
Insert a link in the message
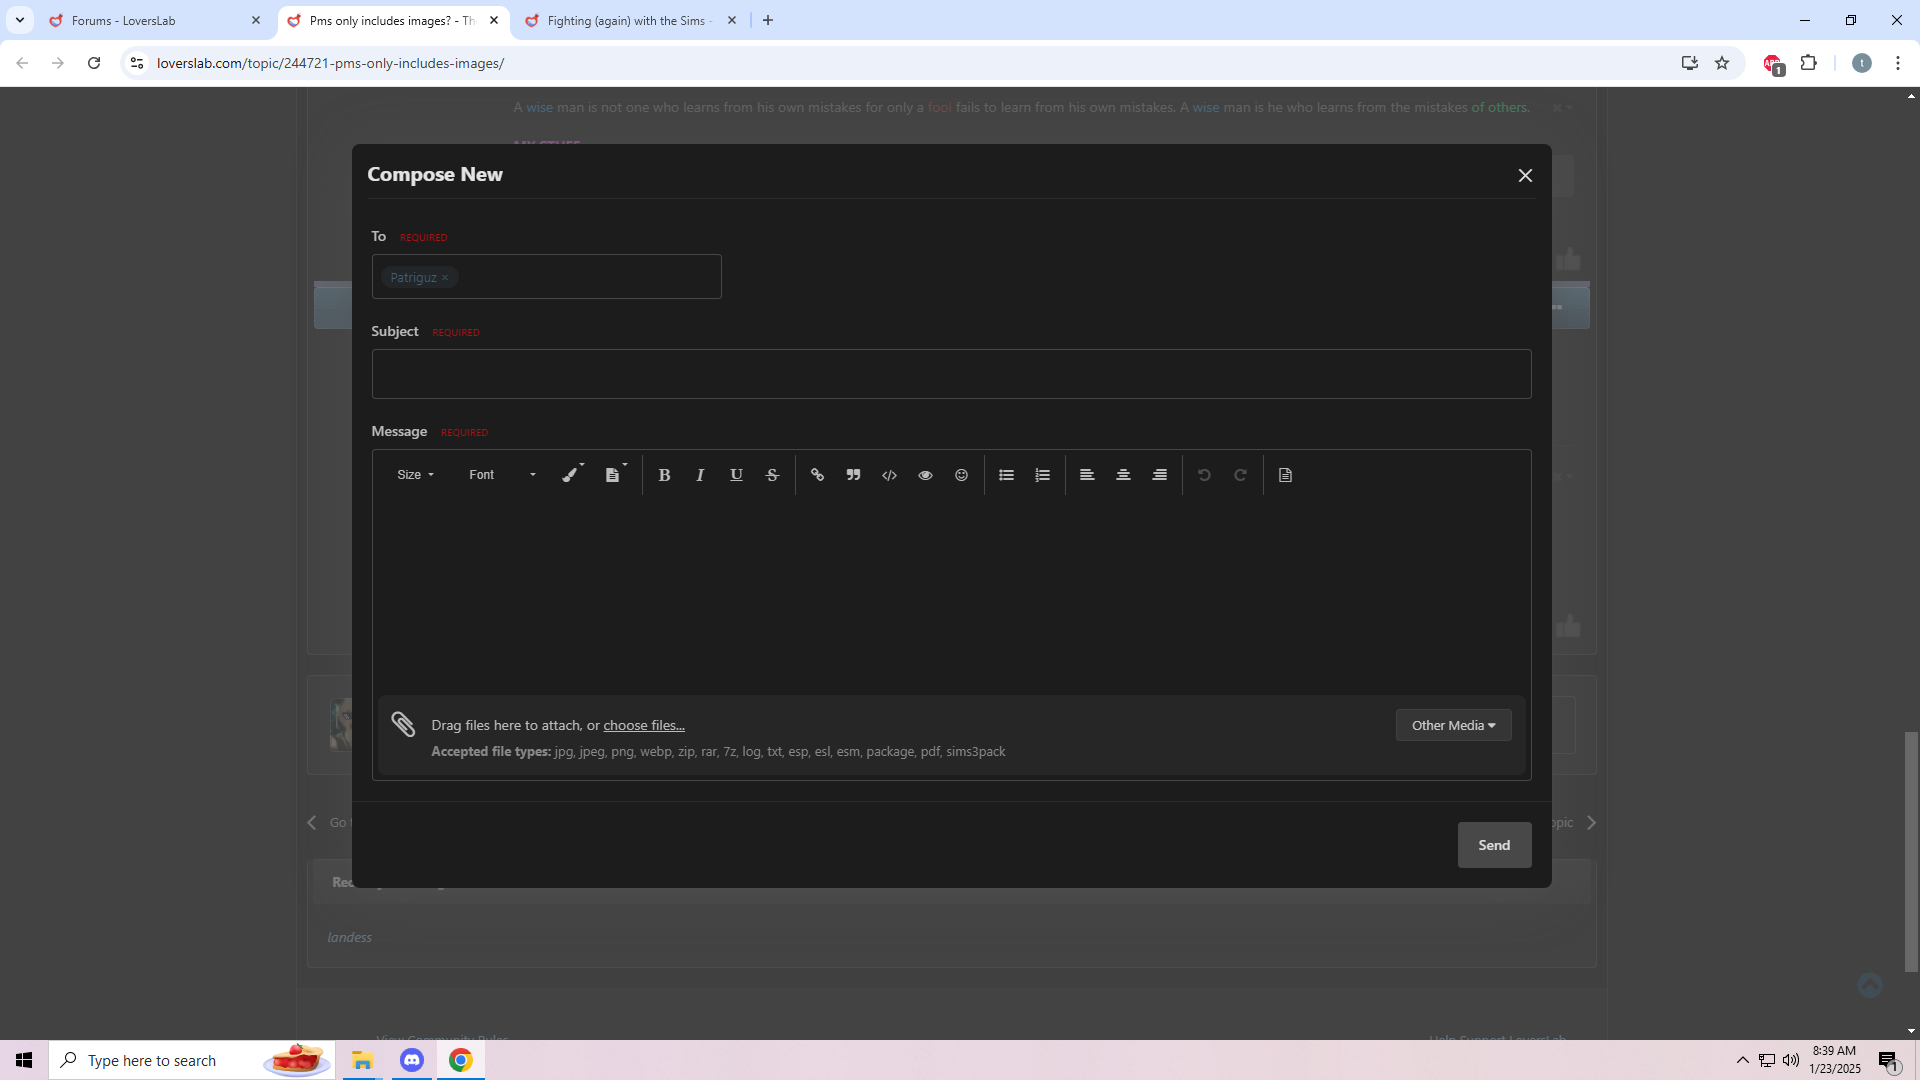[817, 475]
